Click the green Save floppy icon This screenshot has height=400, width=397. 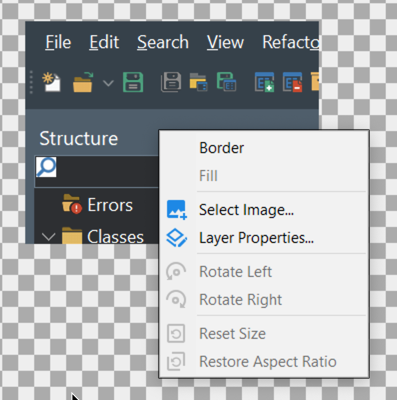click(133, 82)
